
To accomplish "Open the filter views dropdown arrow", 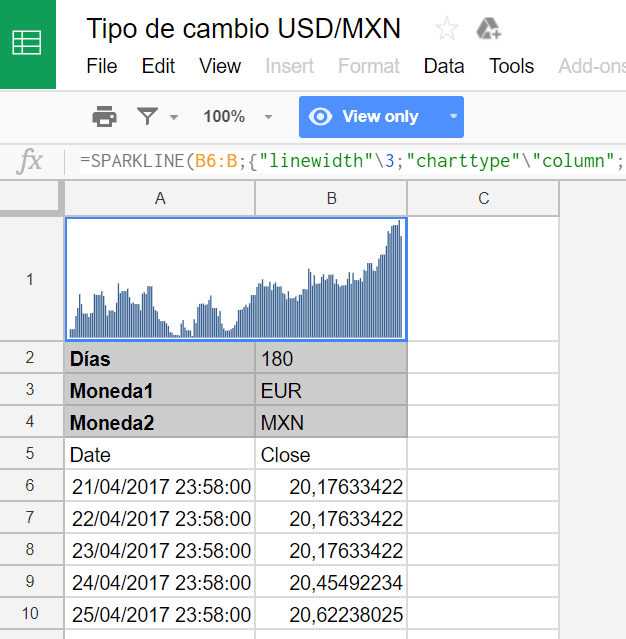I will 174,117.
